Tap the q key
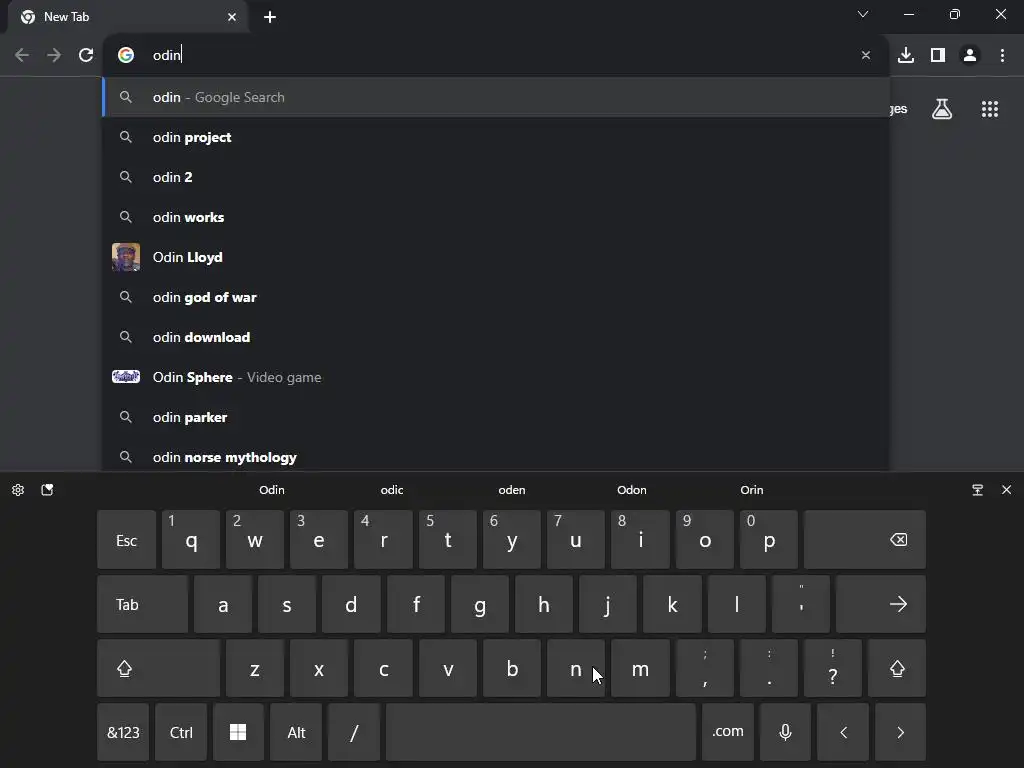The width and height of the screenshot is (1024, 768). click(x=191, y=540)
